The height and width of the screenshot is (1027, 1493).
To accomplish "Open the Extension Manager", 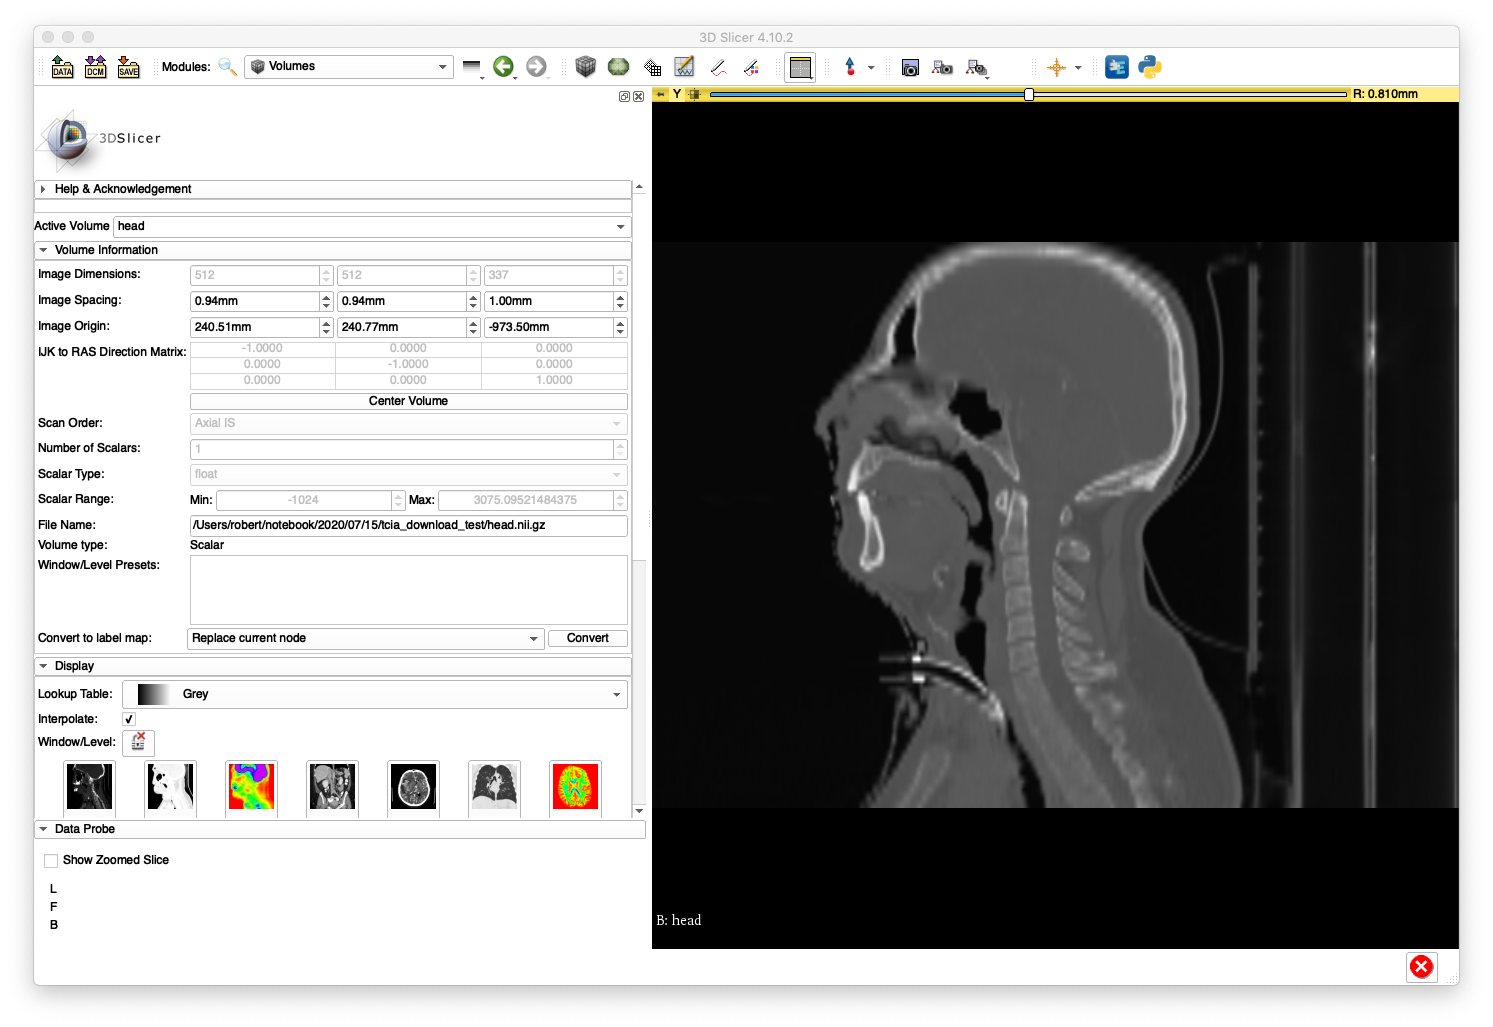I will click(x=1116, y=66).
